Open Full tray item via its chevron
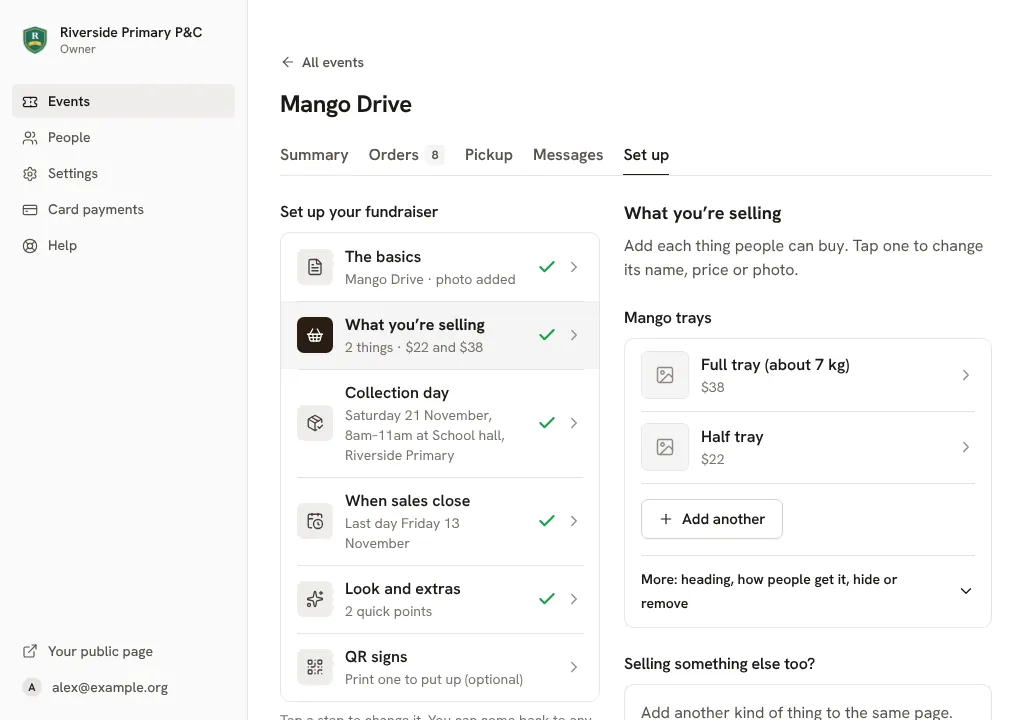Image resolution: width=1024 pixels, height=720 pixels. (x=965, y=375)
